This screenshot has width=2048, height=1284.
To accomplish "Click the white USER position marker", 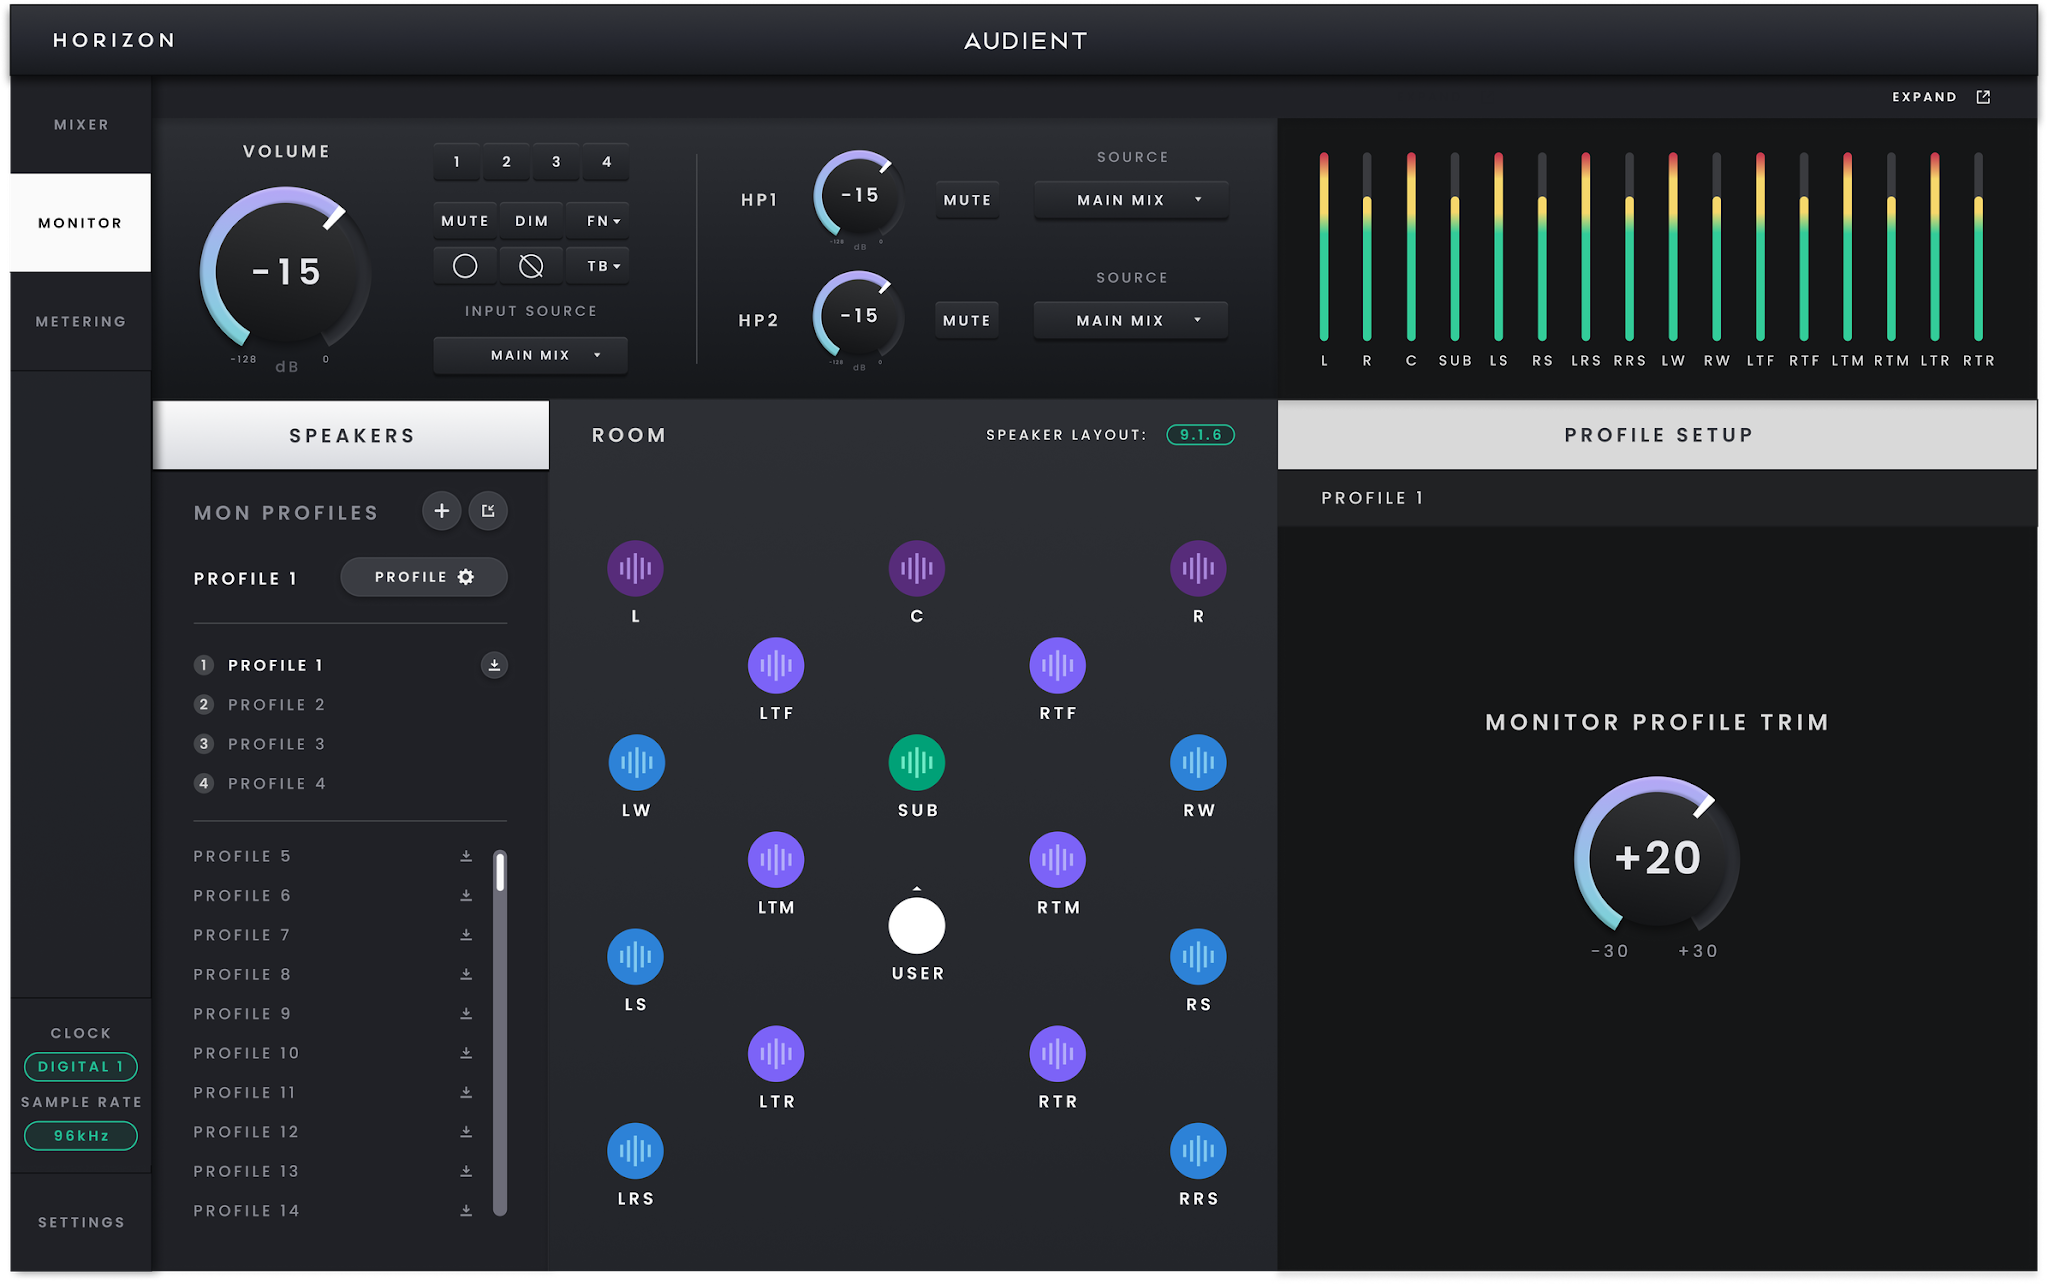I will coord(916,925).
